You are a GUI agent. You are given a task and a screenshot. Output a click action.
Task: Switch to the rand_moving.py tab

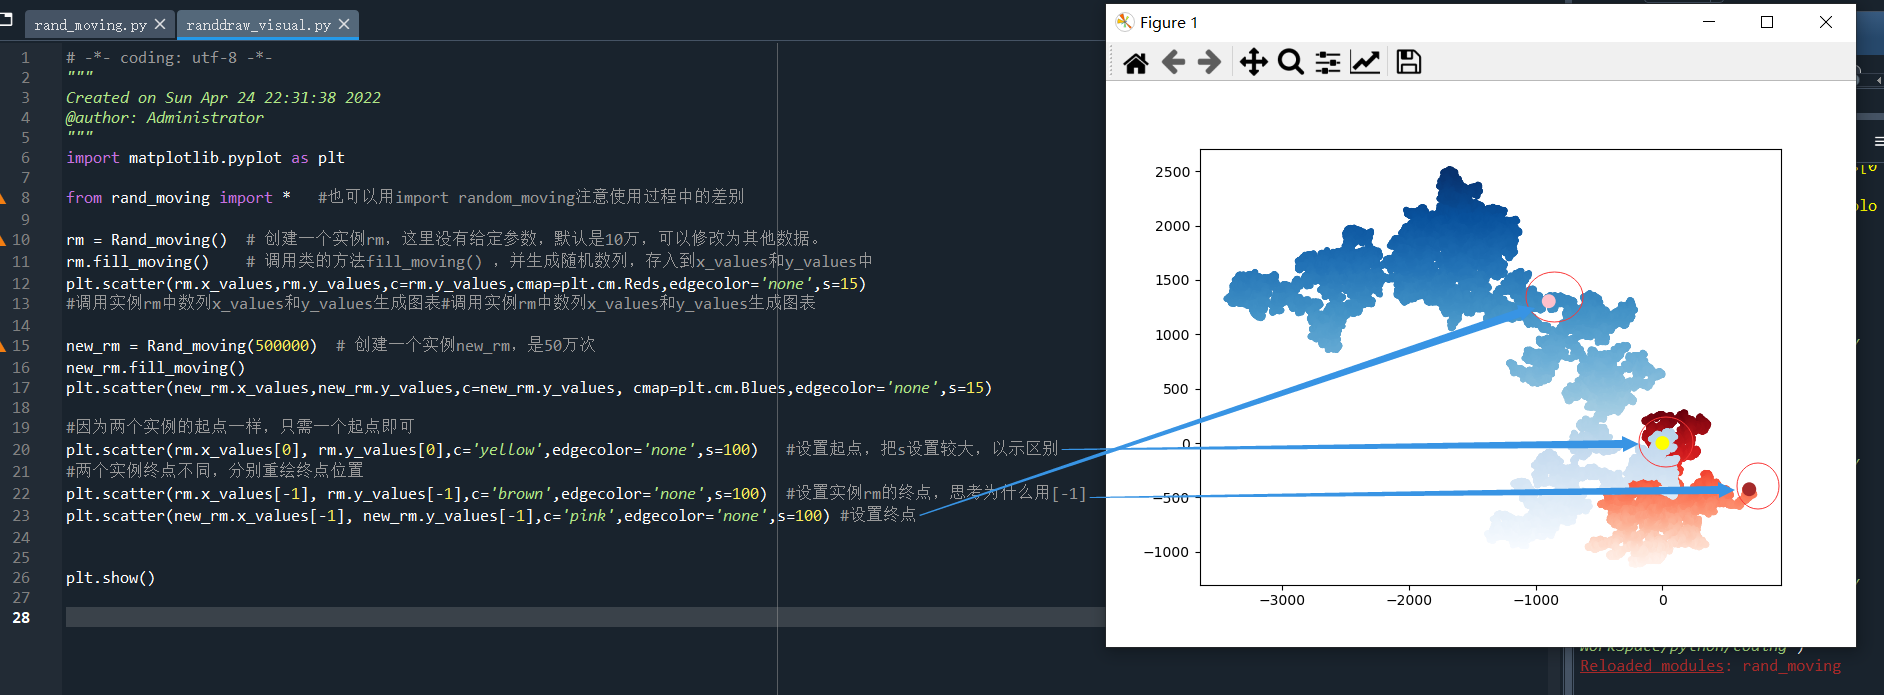[x=90, y=25]
